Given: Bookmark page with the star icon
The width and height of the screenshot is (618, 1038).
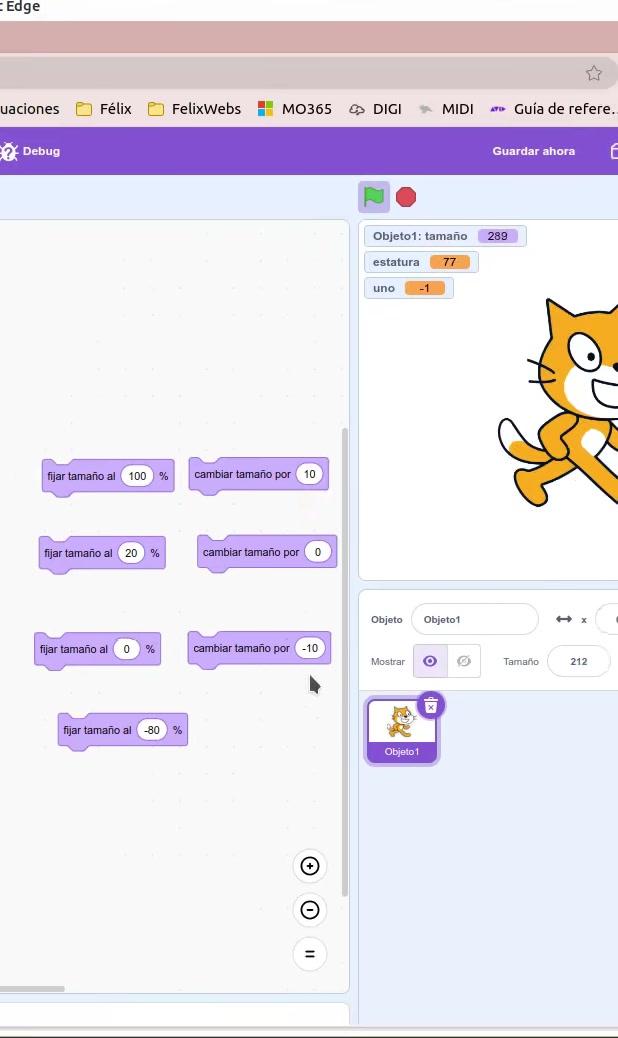Looking at the screenshot, I should (594, 73).
